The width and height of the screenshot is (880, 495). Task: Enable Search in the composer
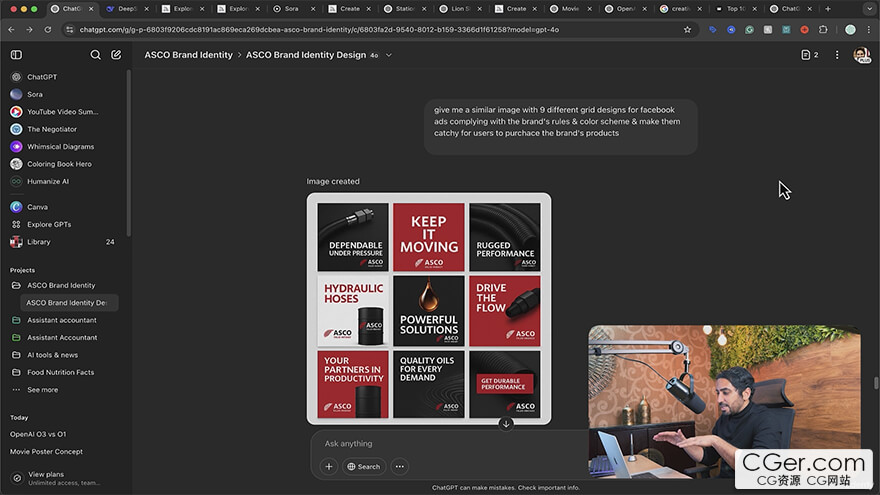[364, 466]
